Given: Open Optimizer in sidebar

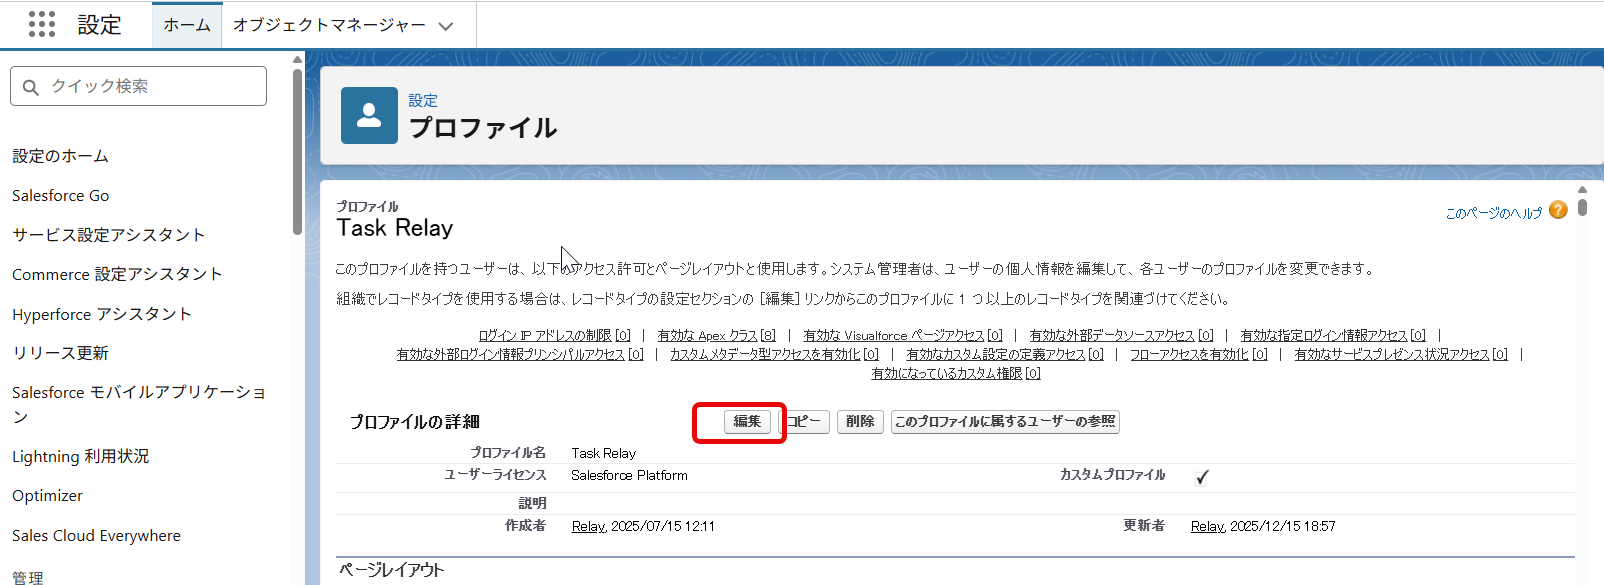Looking at the screenshot, I should (x=47, y=495).
